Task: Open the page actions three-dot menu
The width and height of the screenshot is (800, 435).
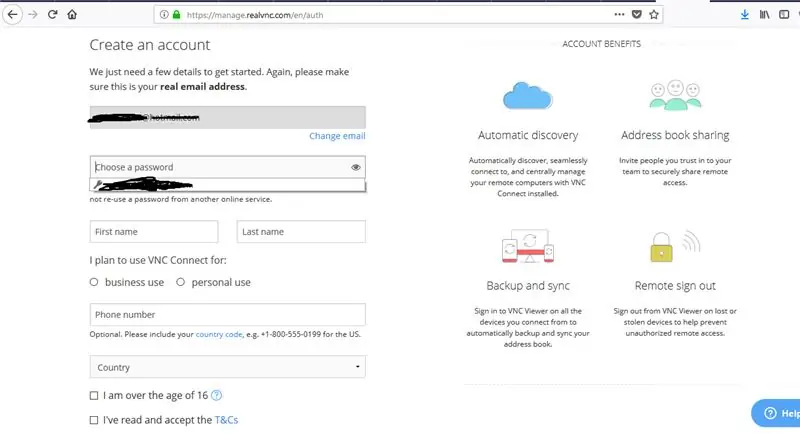Action: click(x=619, y=14)
